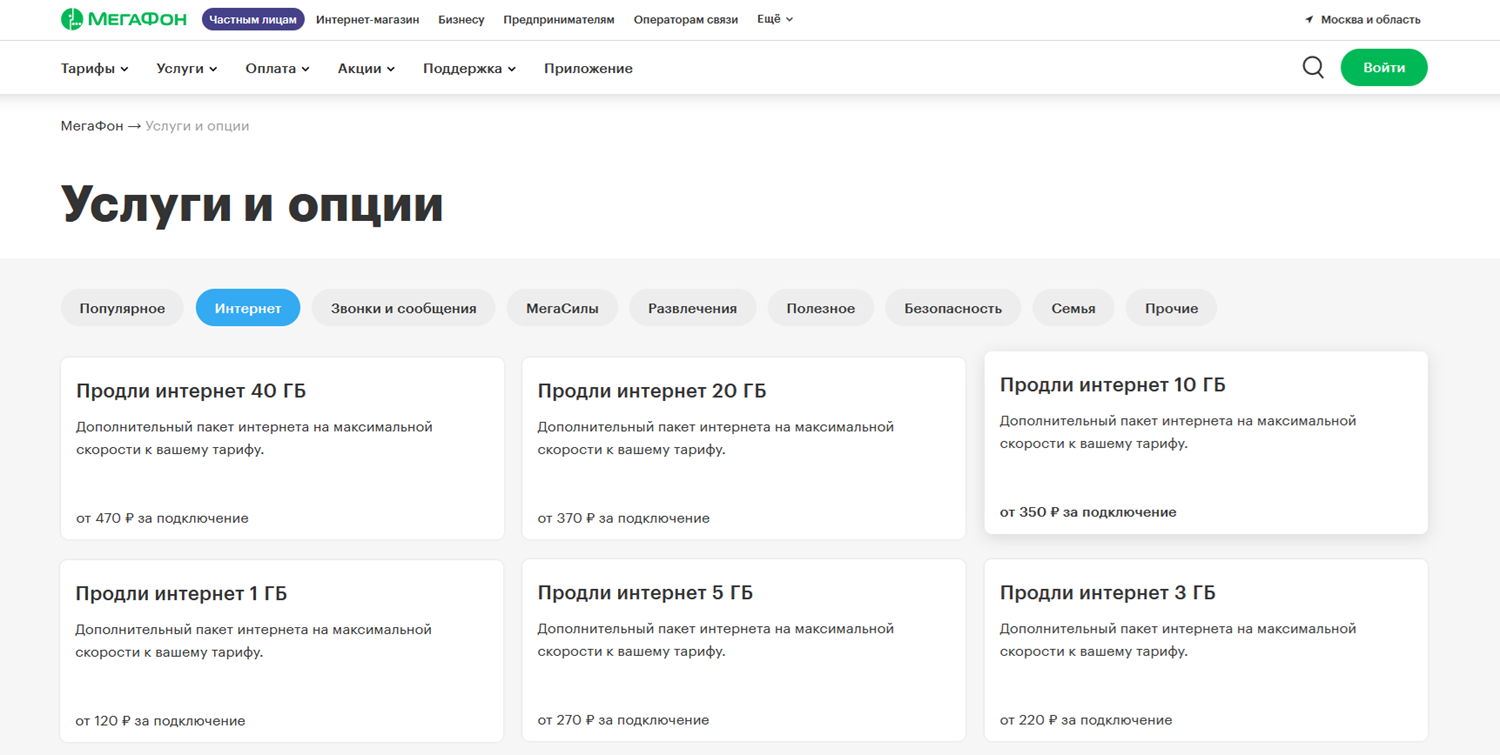Expand the Ещё top menu
Image resolution: width=1500 pixels, height=755 pixels.
[x=775, y=19]
